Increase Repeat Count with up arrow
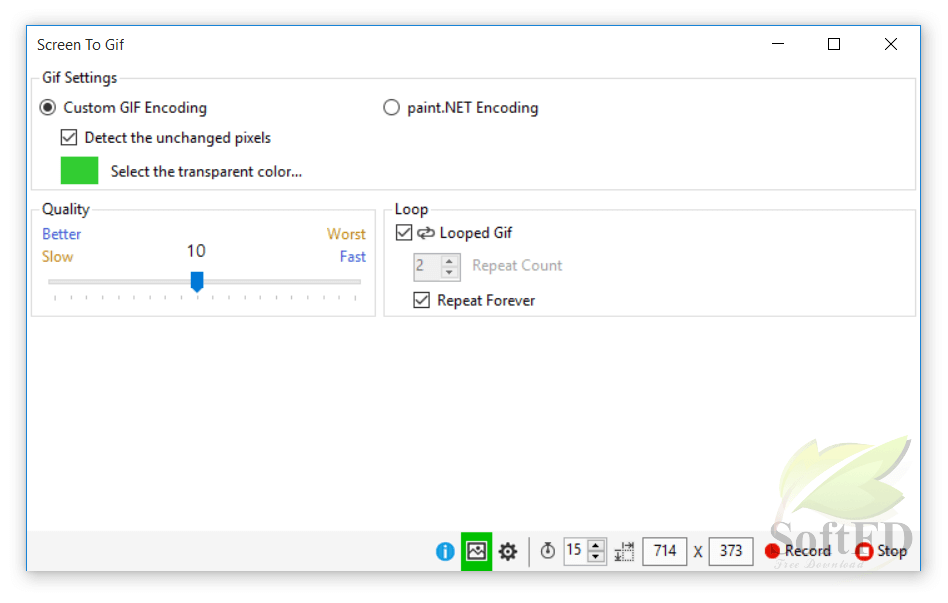 [x=449, y=261]
